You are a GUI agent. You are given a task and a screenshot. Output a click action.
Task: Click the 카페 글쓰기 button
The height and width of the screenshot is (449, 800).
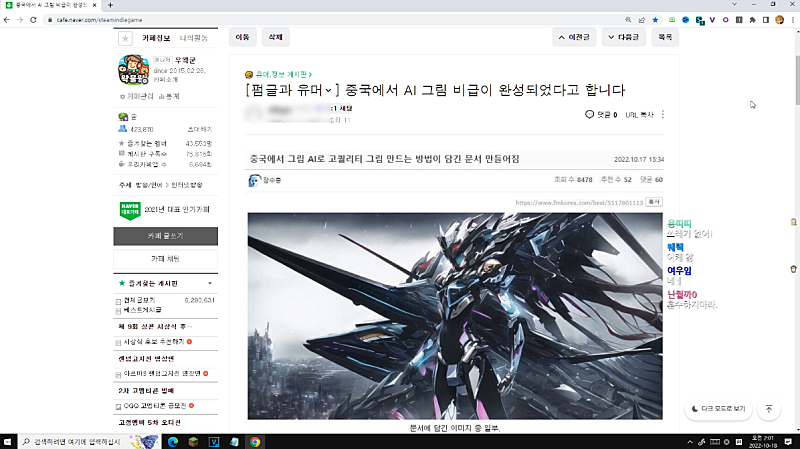tap(165, 236)
